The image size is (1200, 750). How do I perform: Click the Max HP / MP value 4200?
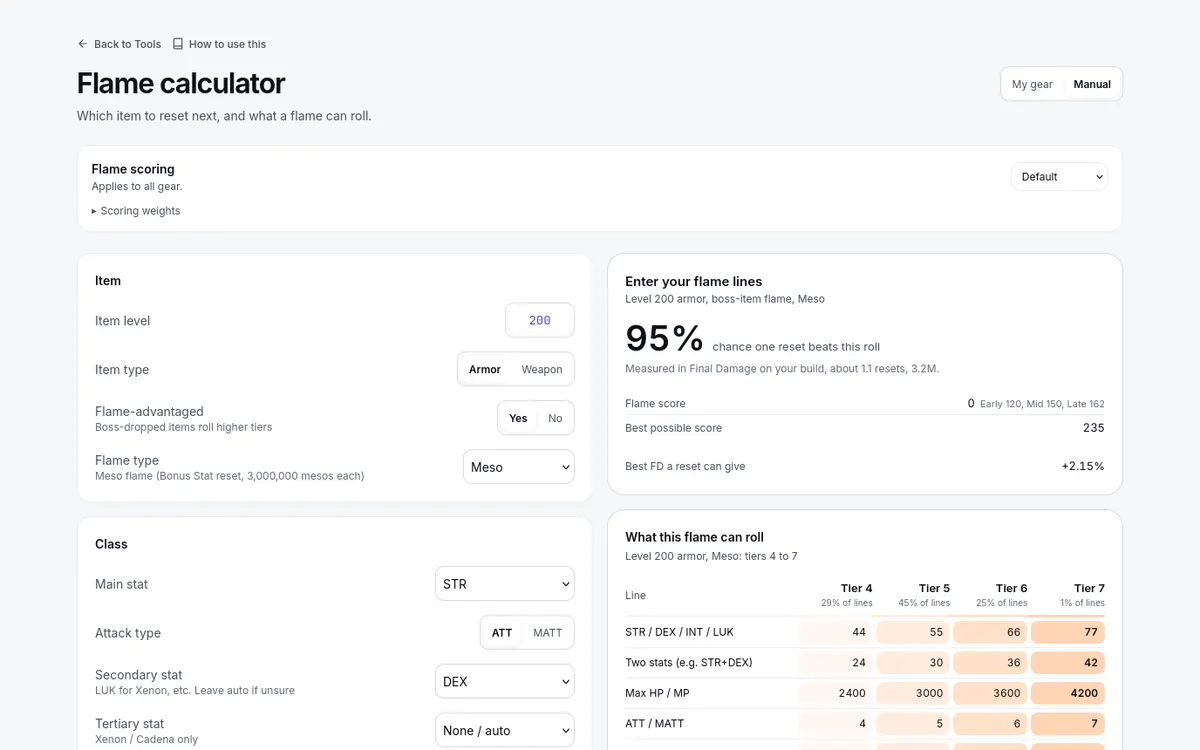tap(1068, 693)
